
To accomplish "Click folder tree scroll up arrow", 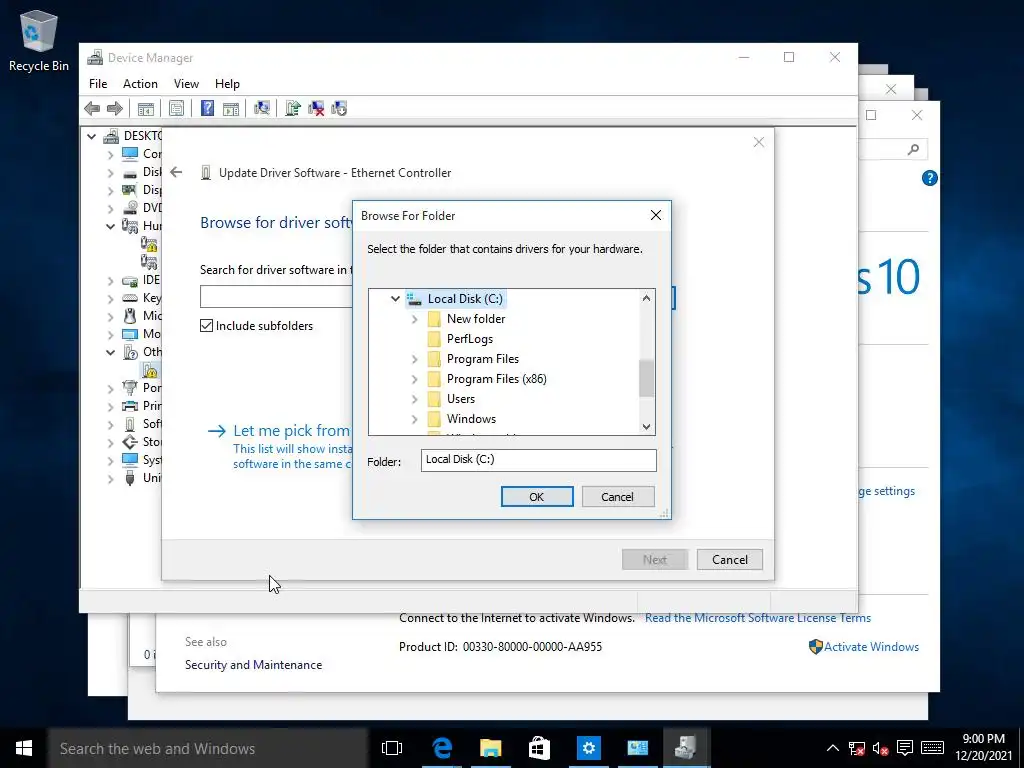I will [x=646, y=298].
